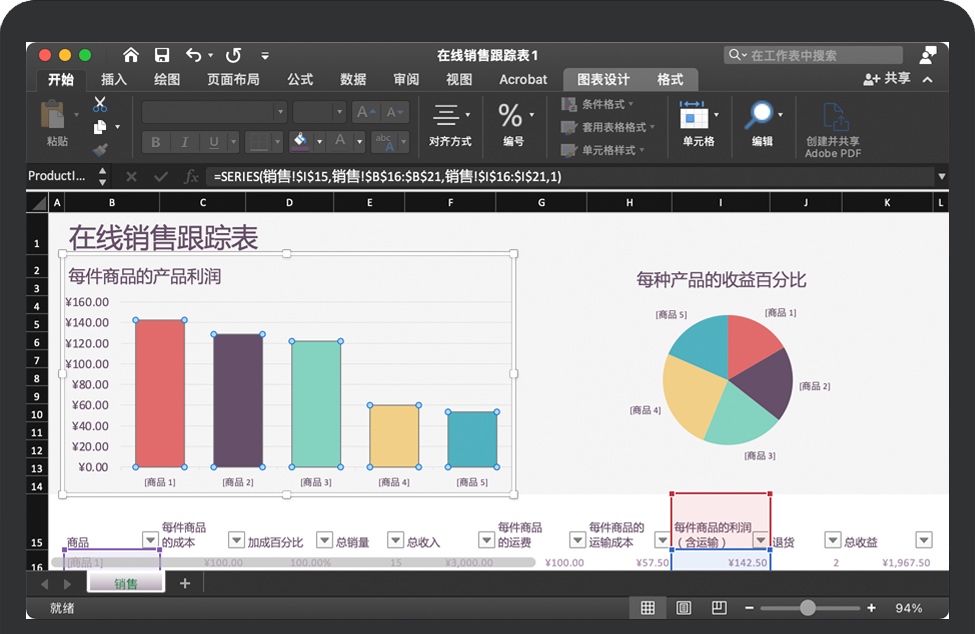975x634 pixels.
Task: Switch to Page Break Preview in status bar
Action: (x=719, y=608)
